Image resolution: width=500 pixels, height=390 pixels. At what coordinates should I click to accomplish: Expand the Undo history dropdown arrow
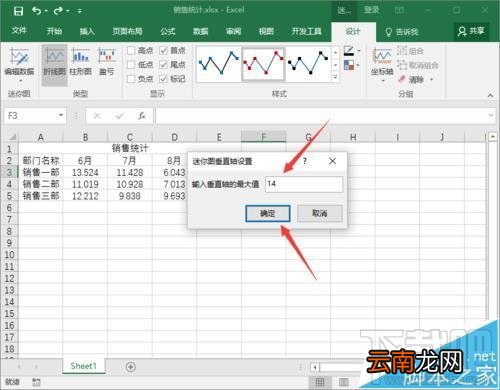(x=46, y=11)
